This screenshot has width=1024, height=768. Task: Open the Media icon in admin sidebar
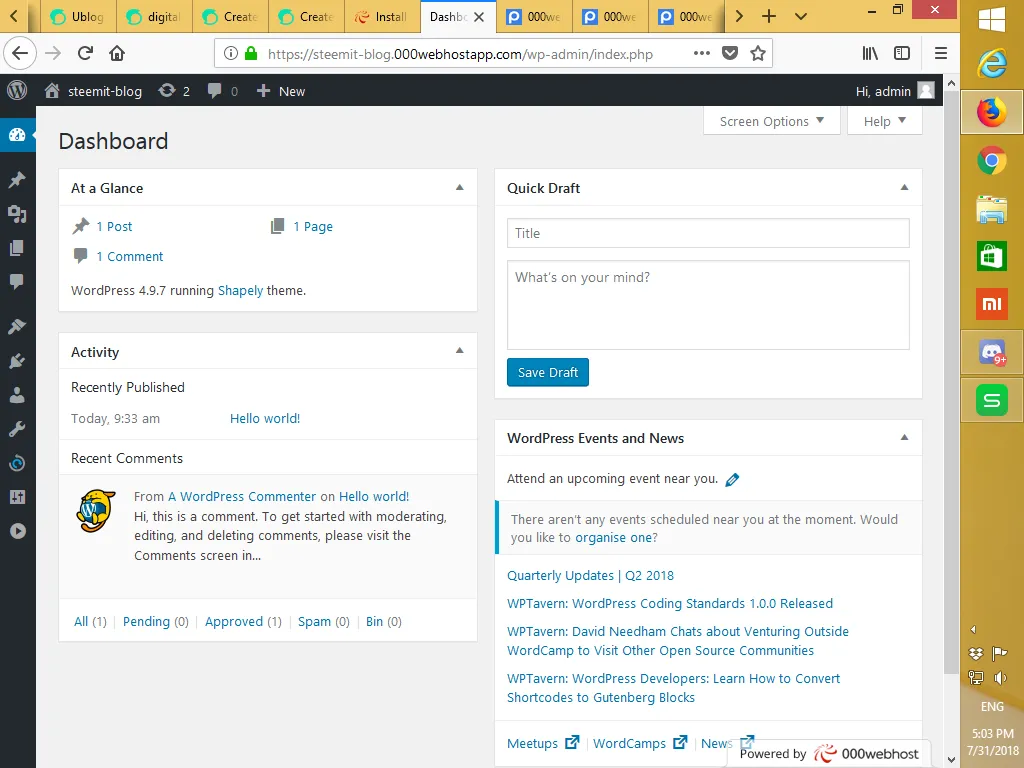click(x=17, y=214)
